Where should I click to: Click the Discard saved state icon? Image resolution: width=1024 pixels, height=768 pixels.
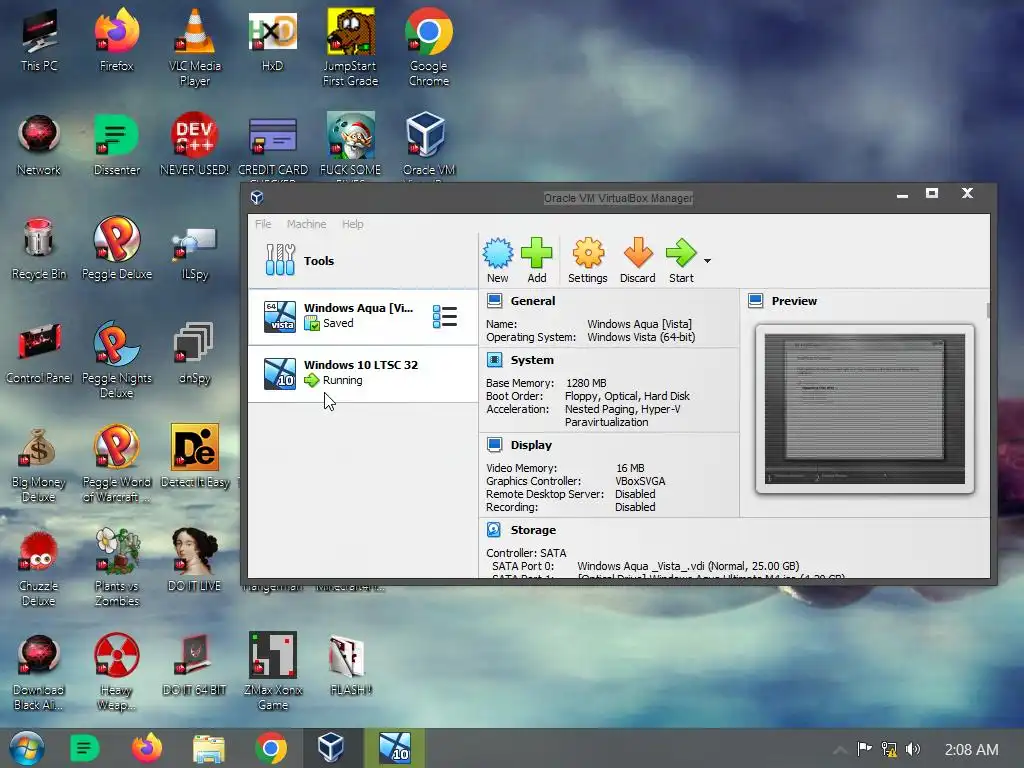tap(637, 260)
